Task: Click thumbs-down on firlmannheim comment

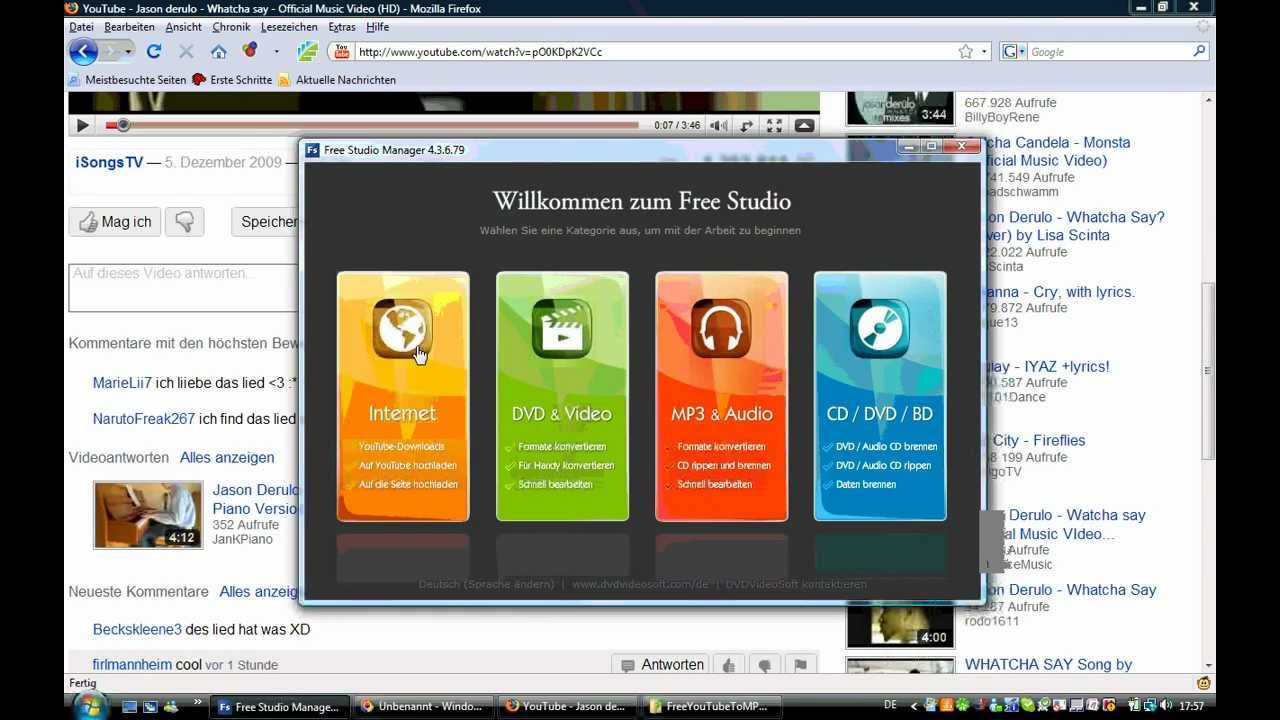Action: point(765,665)
